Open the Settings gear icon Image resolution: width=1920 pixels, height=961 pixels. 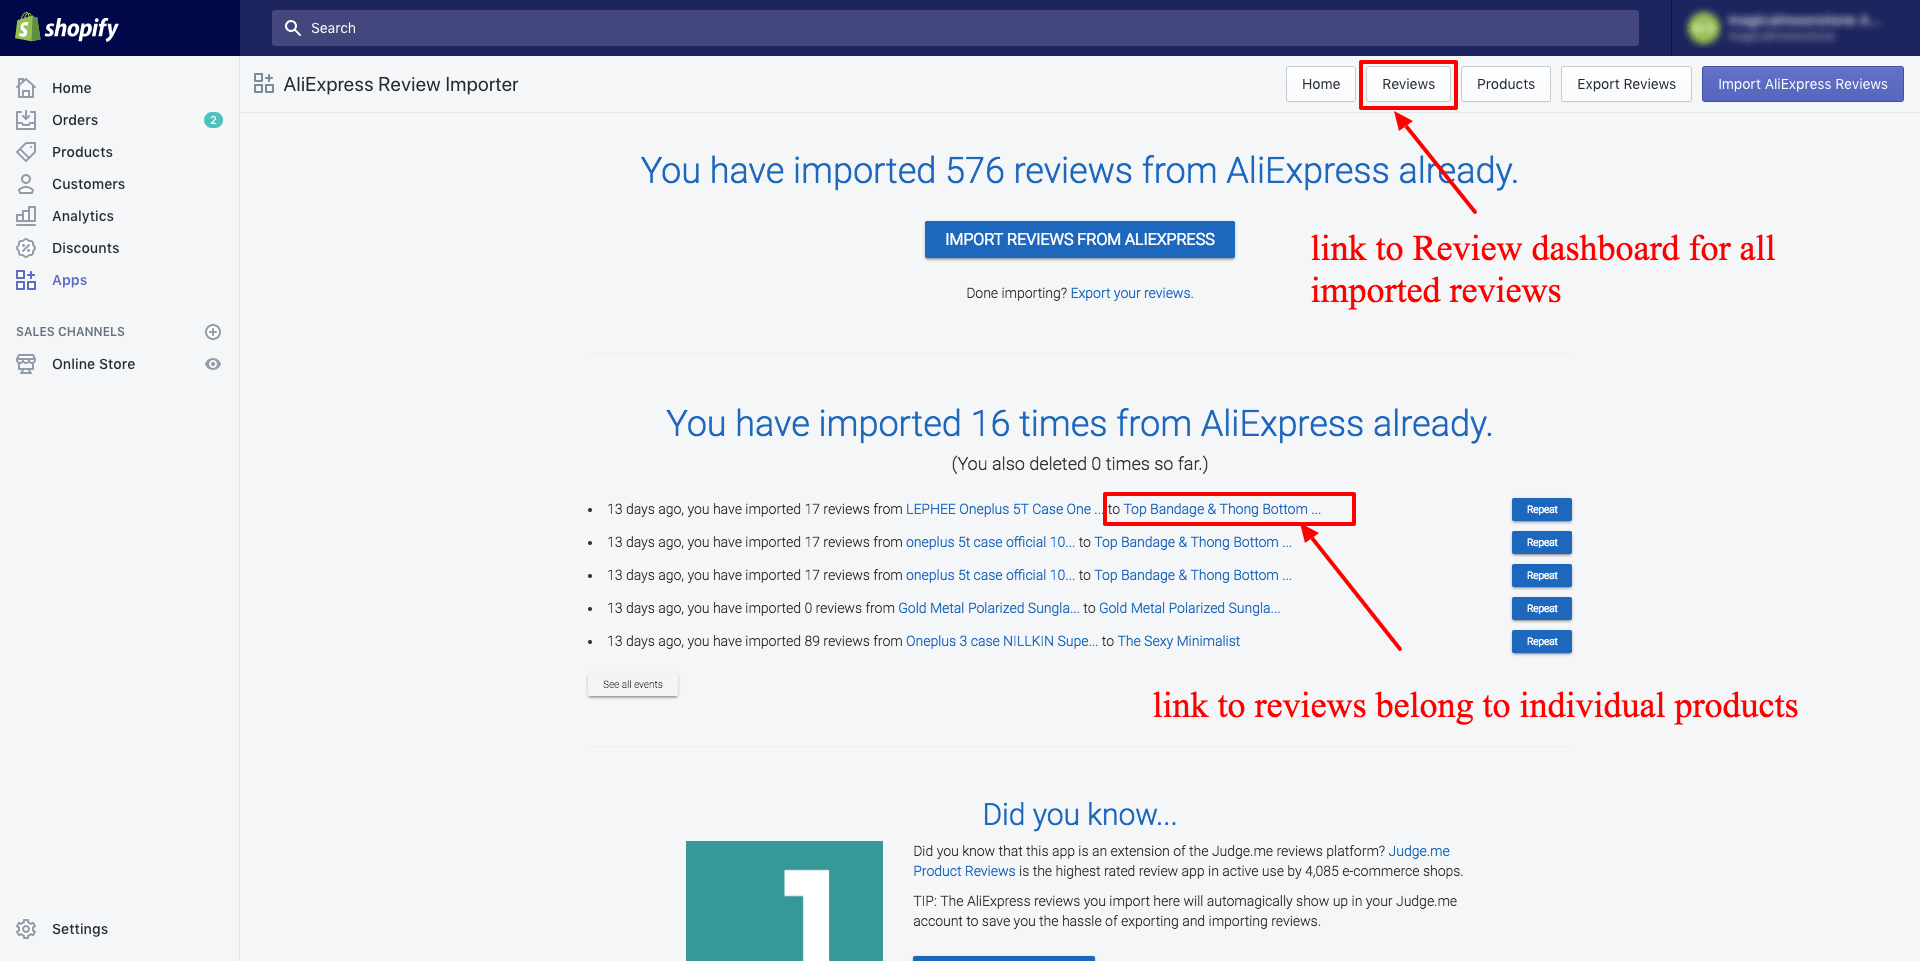coord(26,929)
